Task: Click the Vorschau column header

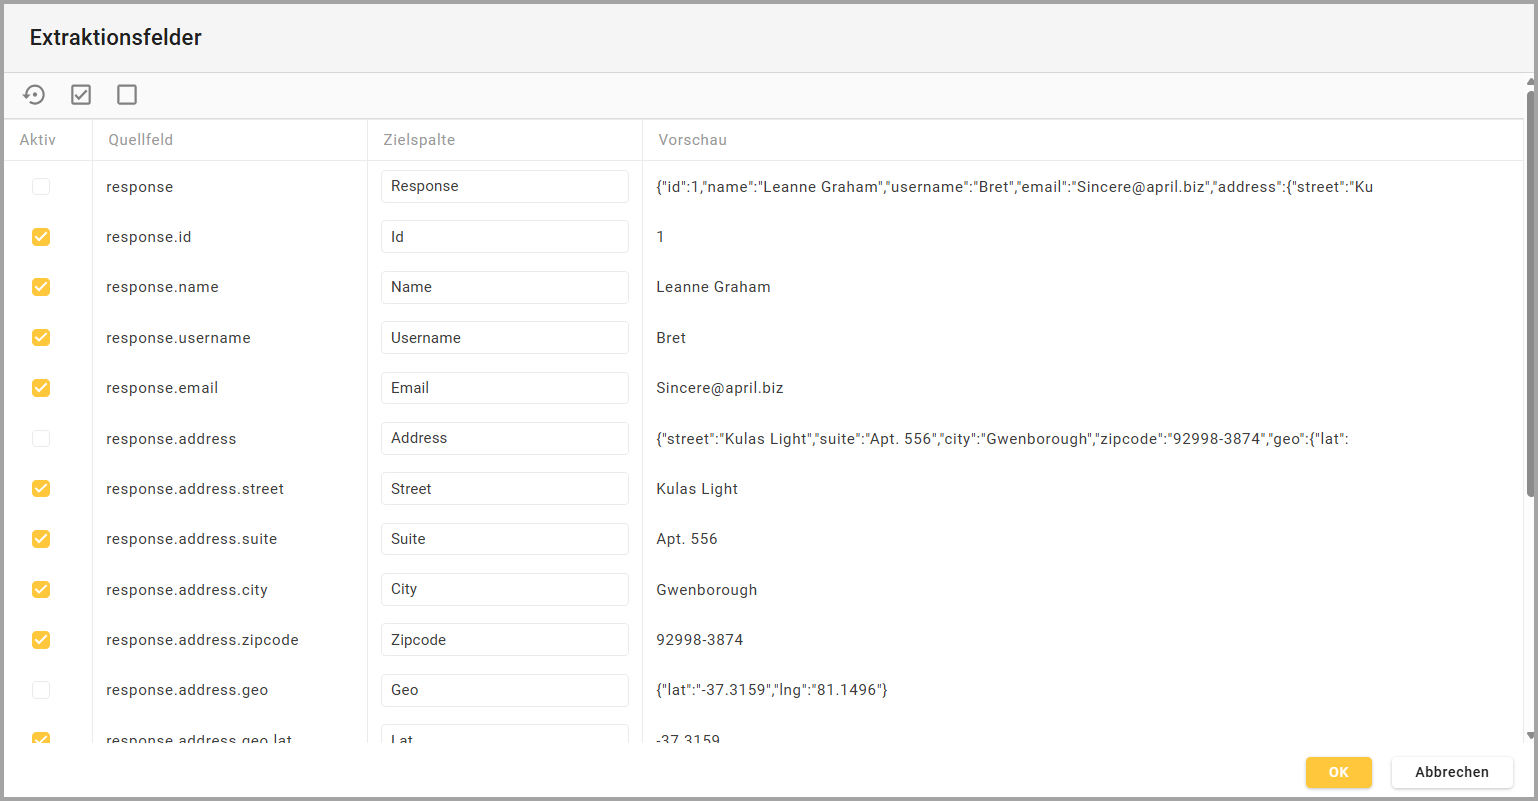Action: [692, 140]
